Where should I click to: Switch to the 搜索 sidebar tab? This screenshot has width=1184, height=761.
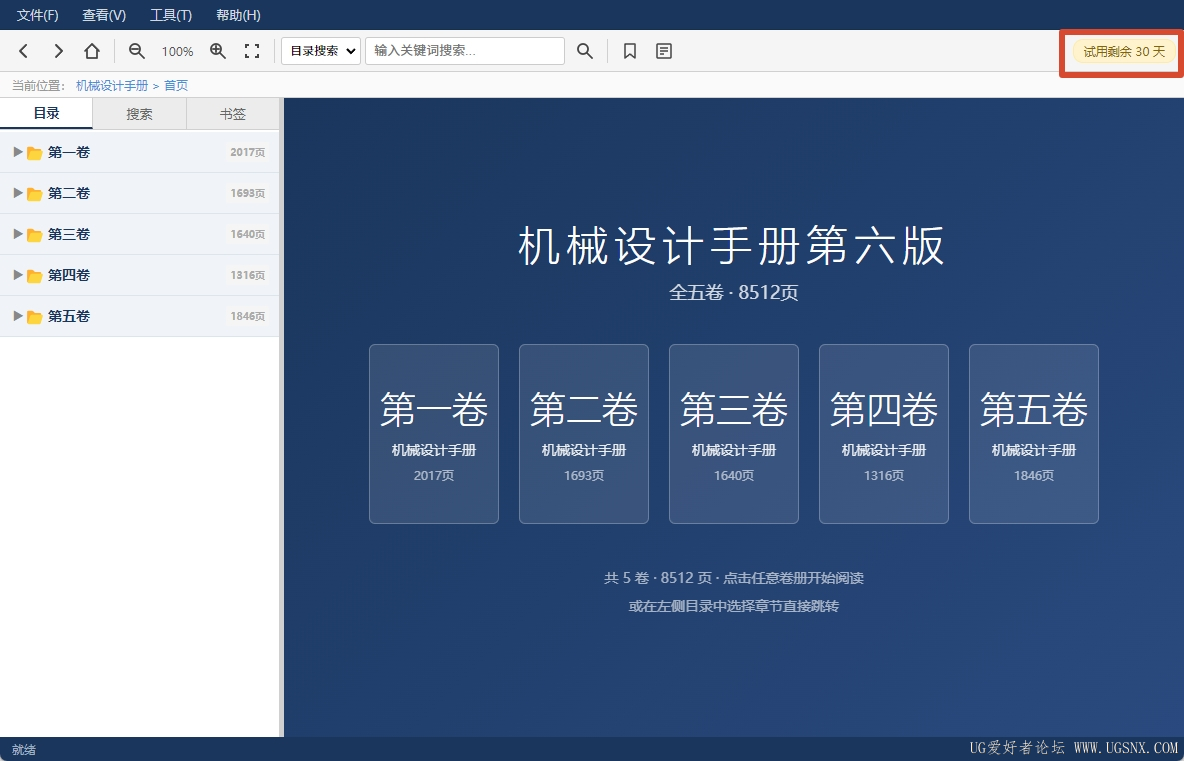tap(140, 114)
